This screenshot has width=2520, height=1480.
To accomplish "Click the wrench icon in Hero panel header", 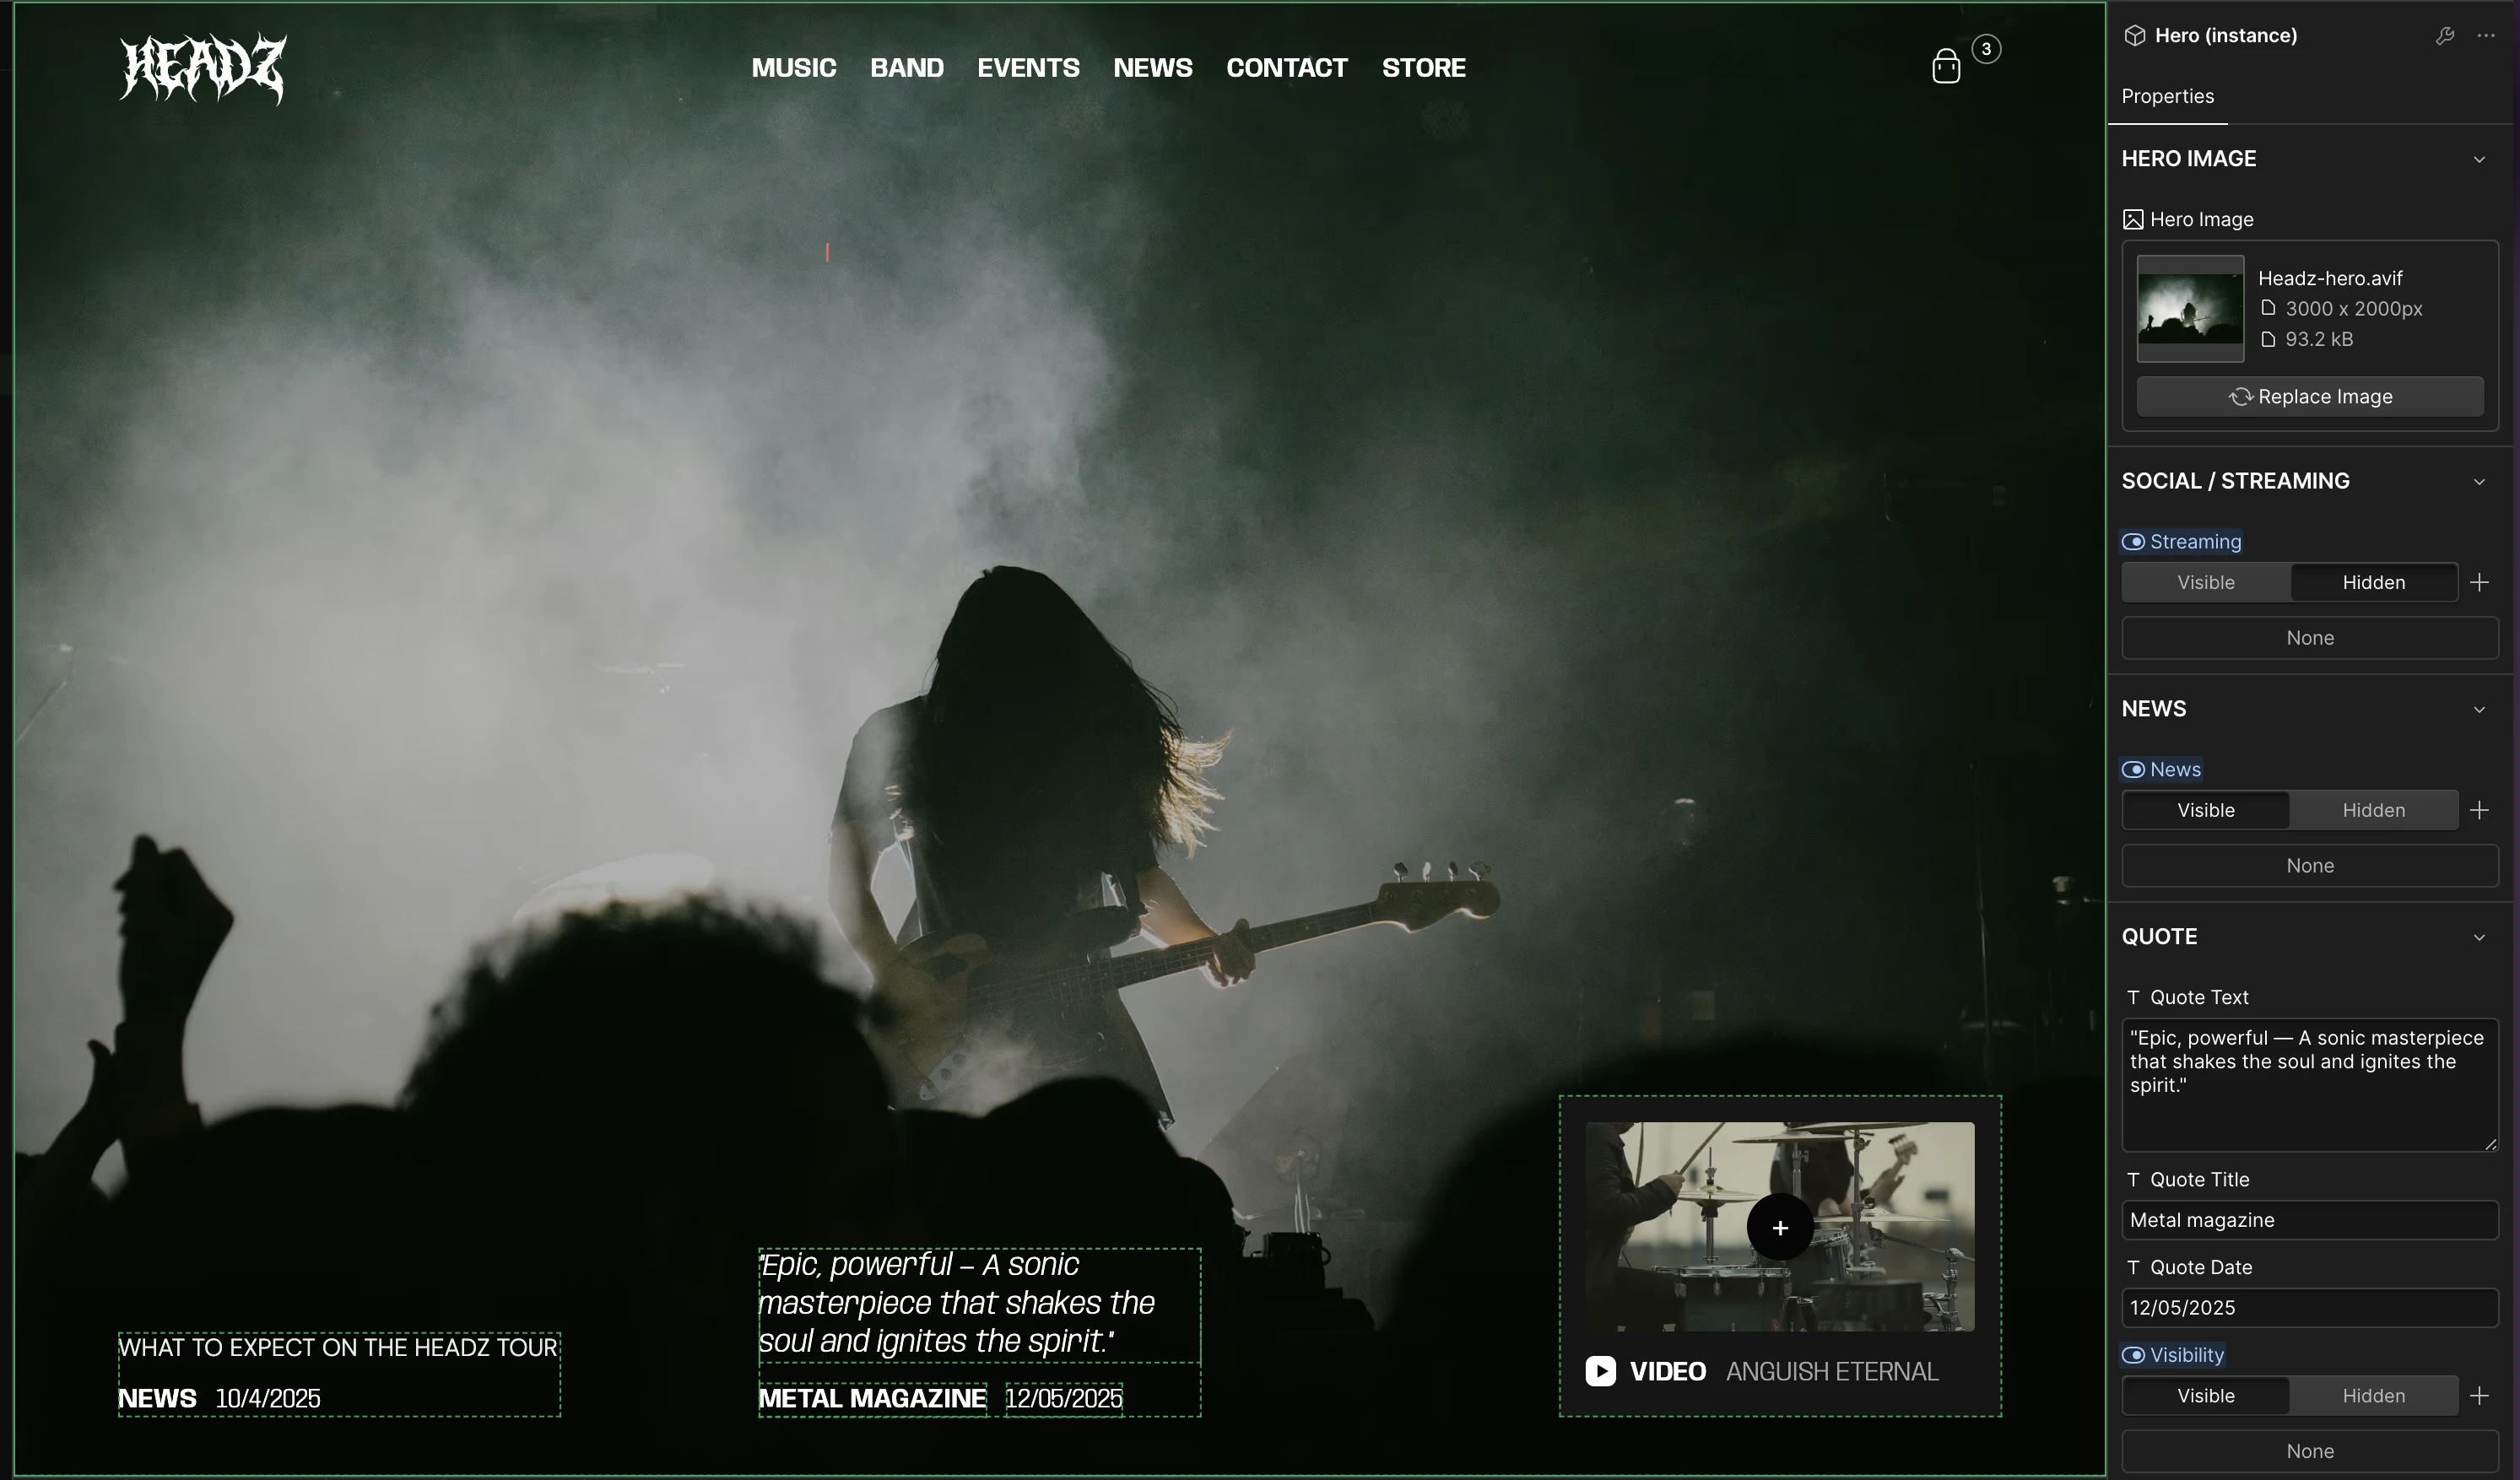I will (x=2444, y=36).
